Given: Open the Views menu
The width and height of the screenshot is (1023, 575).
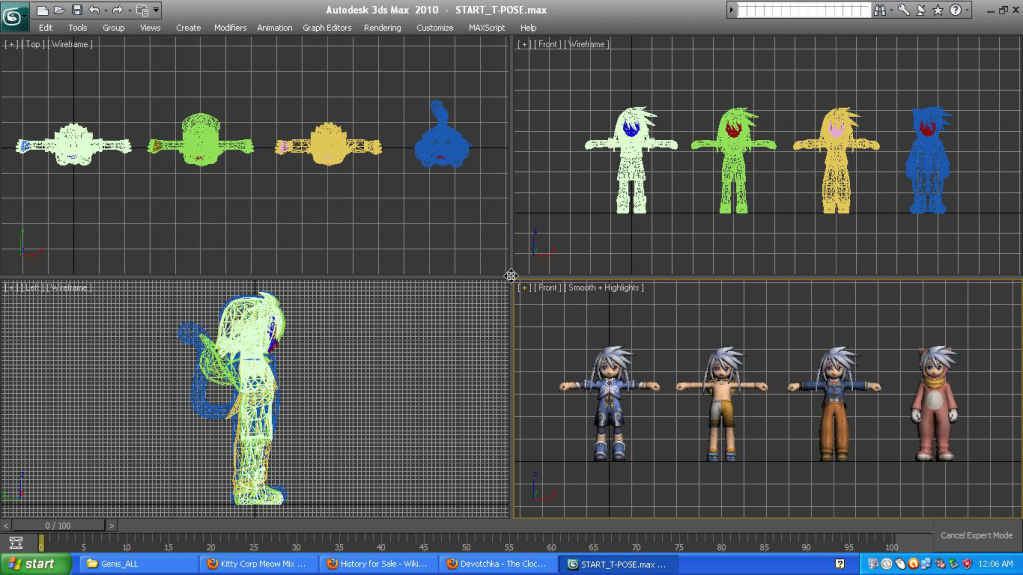Looking at the screenshot, I should coord(150,28).
